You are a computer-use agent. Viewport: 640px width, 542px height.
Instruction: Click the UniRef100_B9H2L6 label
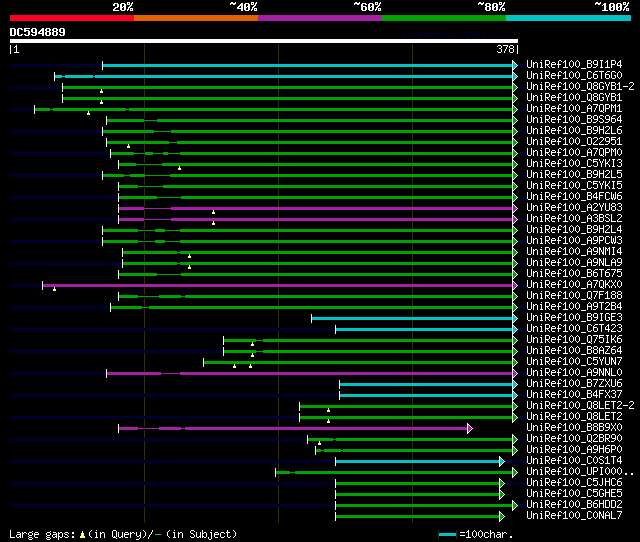(574, 131)
